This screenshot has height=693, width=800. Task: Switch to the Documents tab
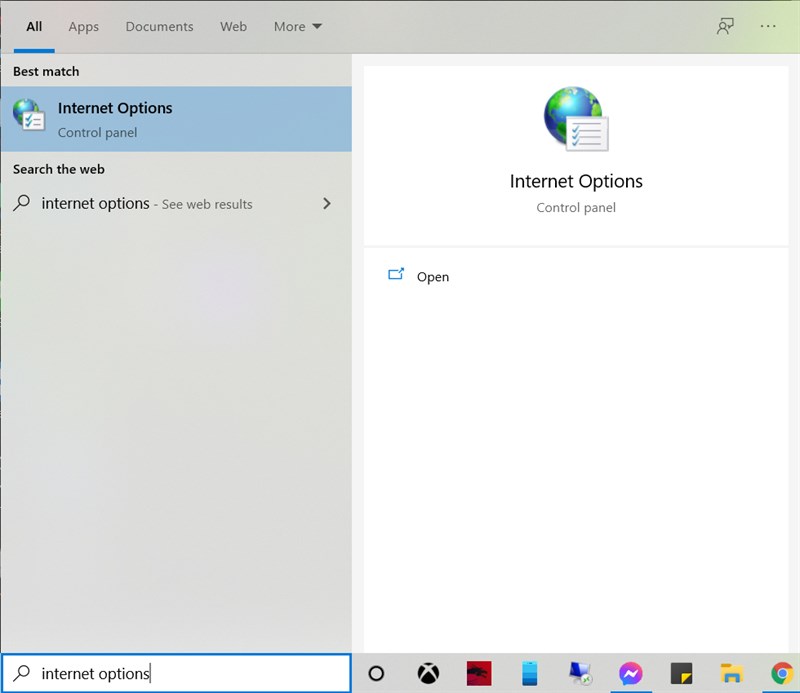159,27
